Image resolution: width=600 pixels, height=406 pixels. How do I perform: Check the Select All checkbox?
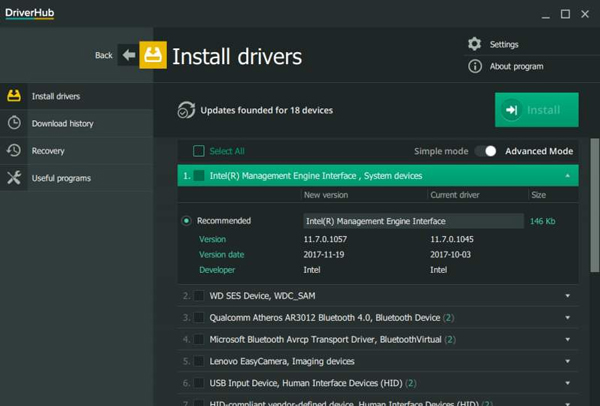click(x=199, y=151)
